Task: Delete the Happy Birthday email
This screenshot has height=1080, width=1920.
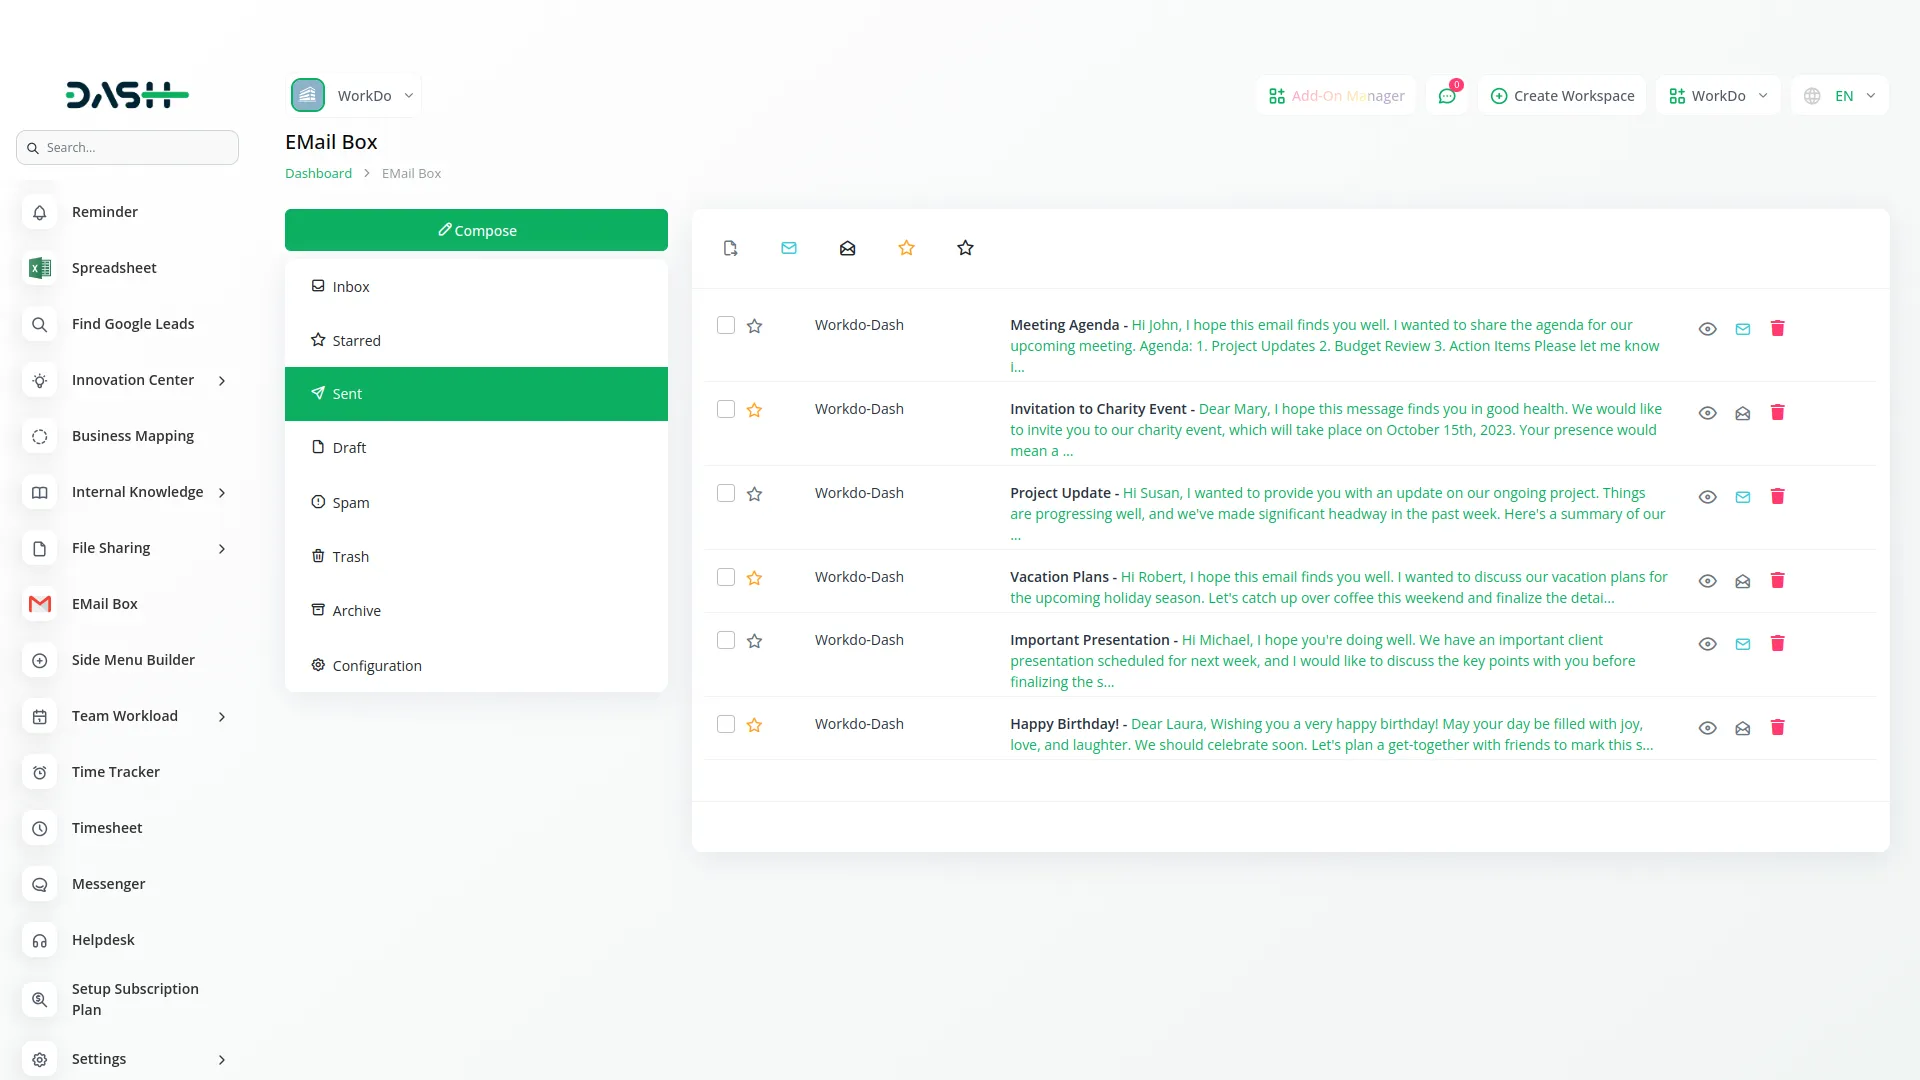Action: 1778,728
